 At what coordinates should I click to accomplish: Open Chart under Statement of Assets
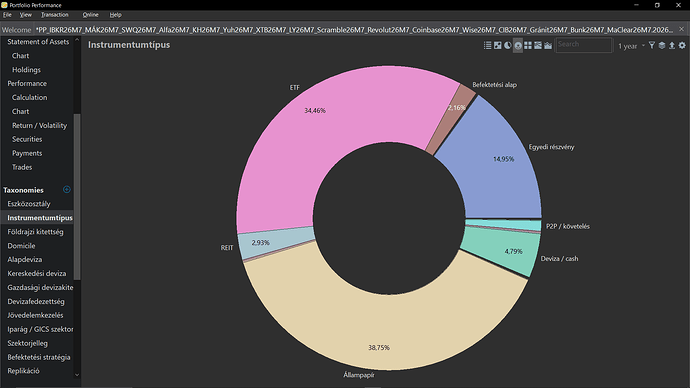pyautogui.click(x=20, y=56)
